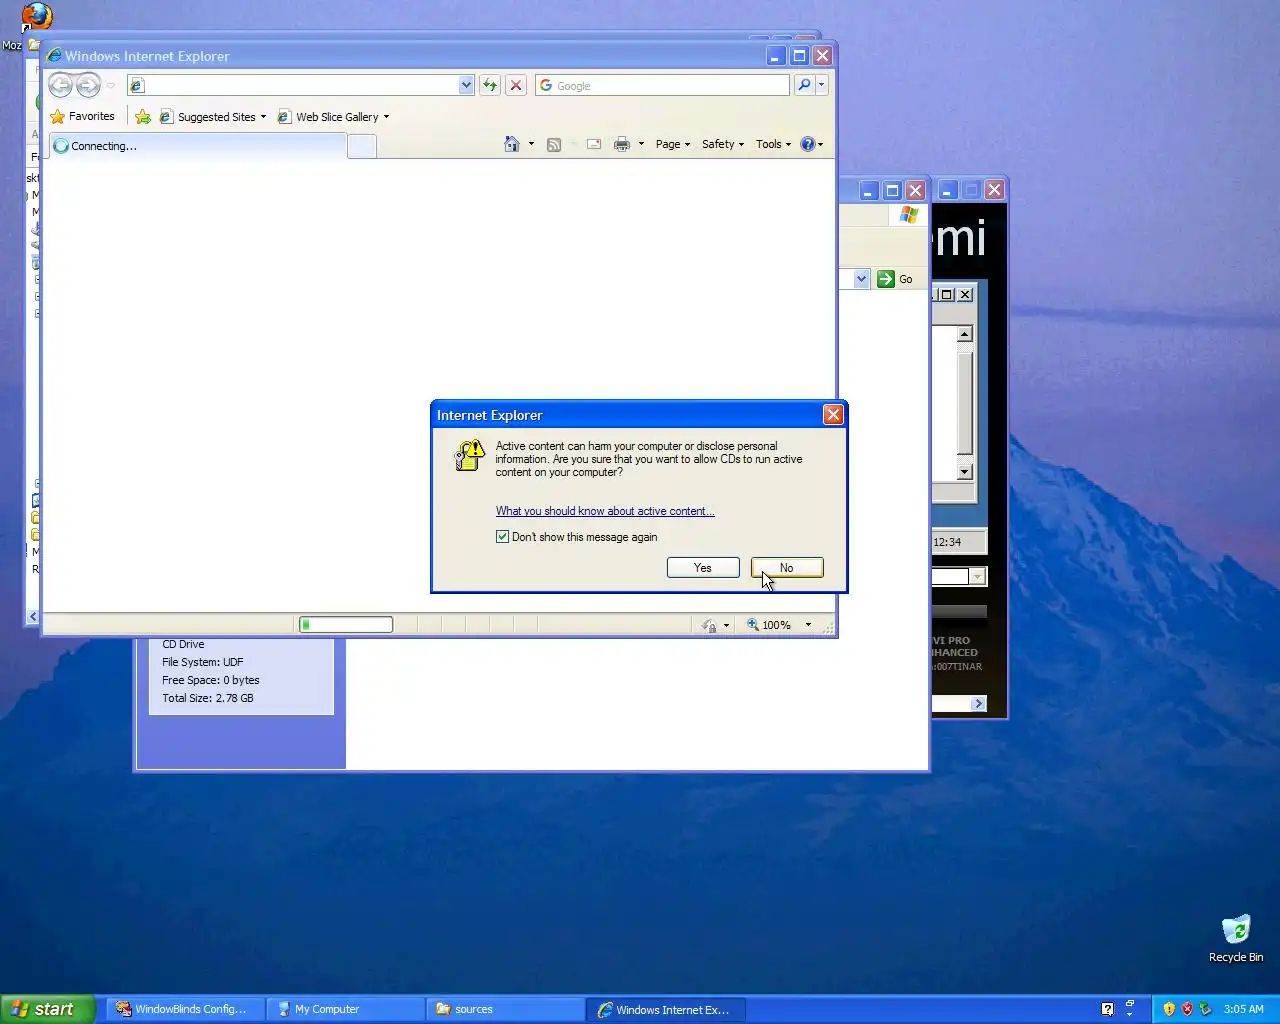The height and width of the screenshot is (1024, 1280).
Task: Open the recent pages dropdown near Forward button
Action: (111, 86)
